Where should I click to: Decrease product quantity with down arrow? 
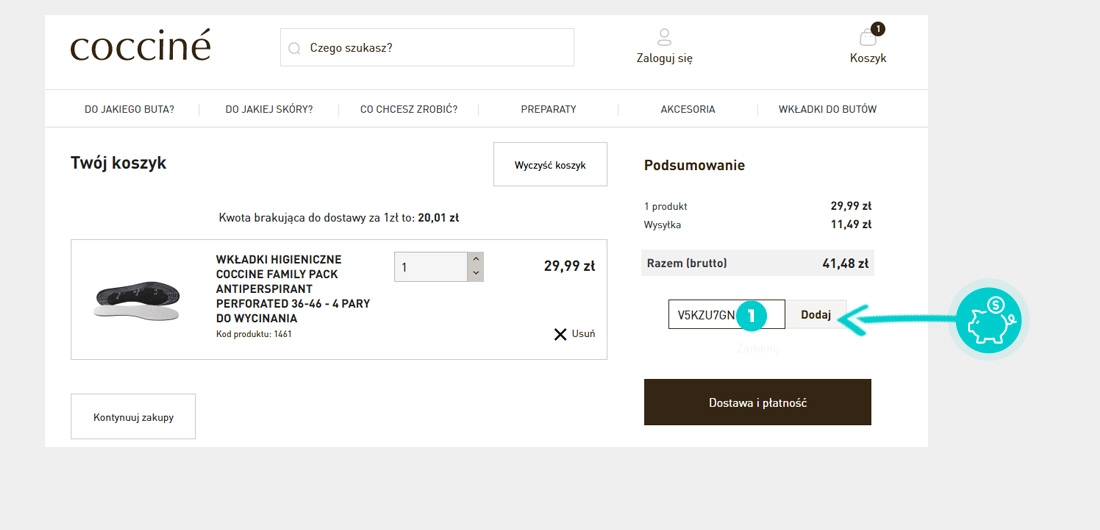[475, 274]
